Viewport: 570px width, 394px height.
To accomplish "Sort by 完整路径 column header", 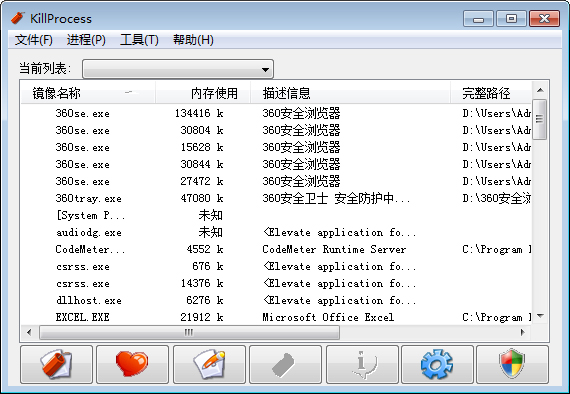I will [x=491, y=93].
